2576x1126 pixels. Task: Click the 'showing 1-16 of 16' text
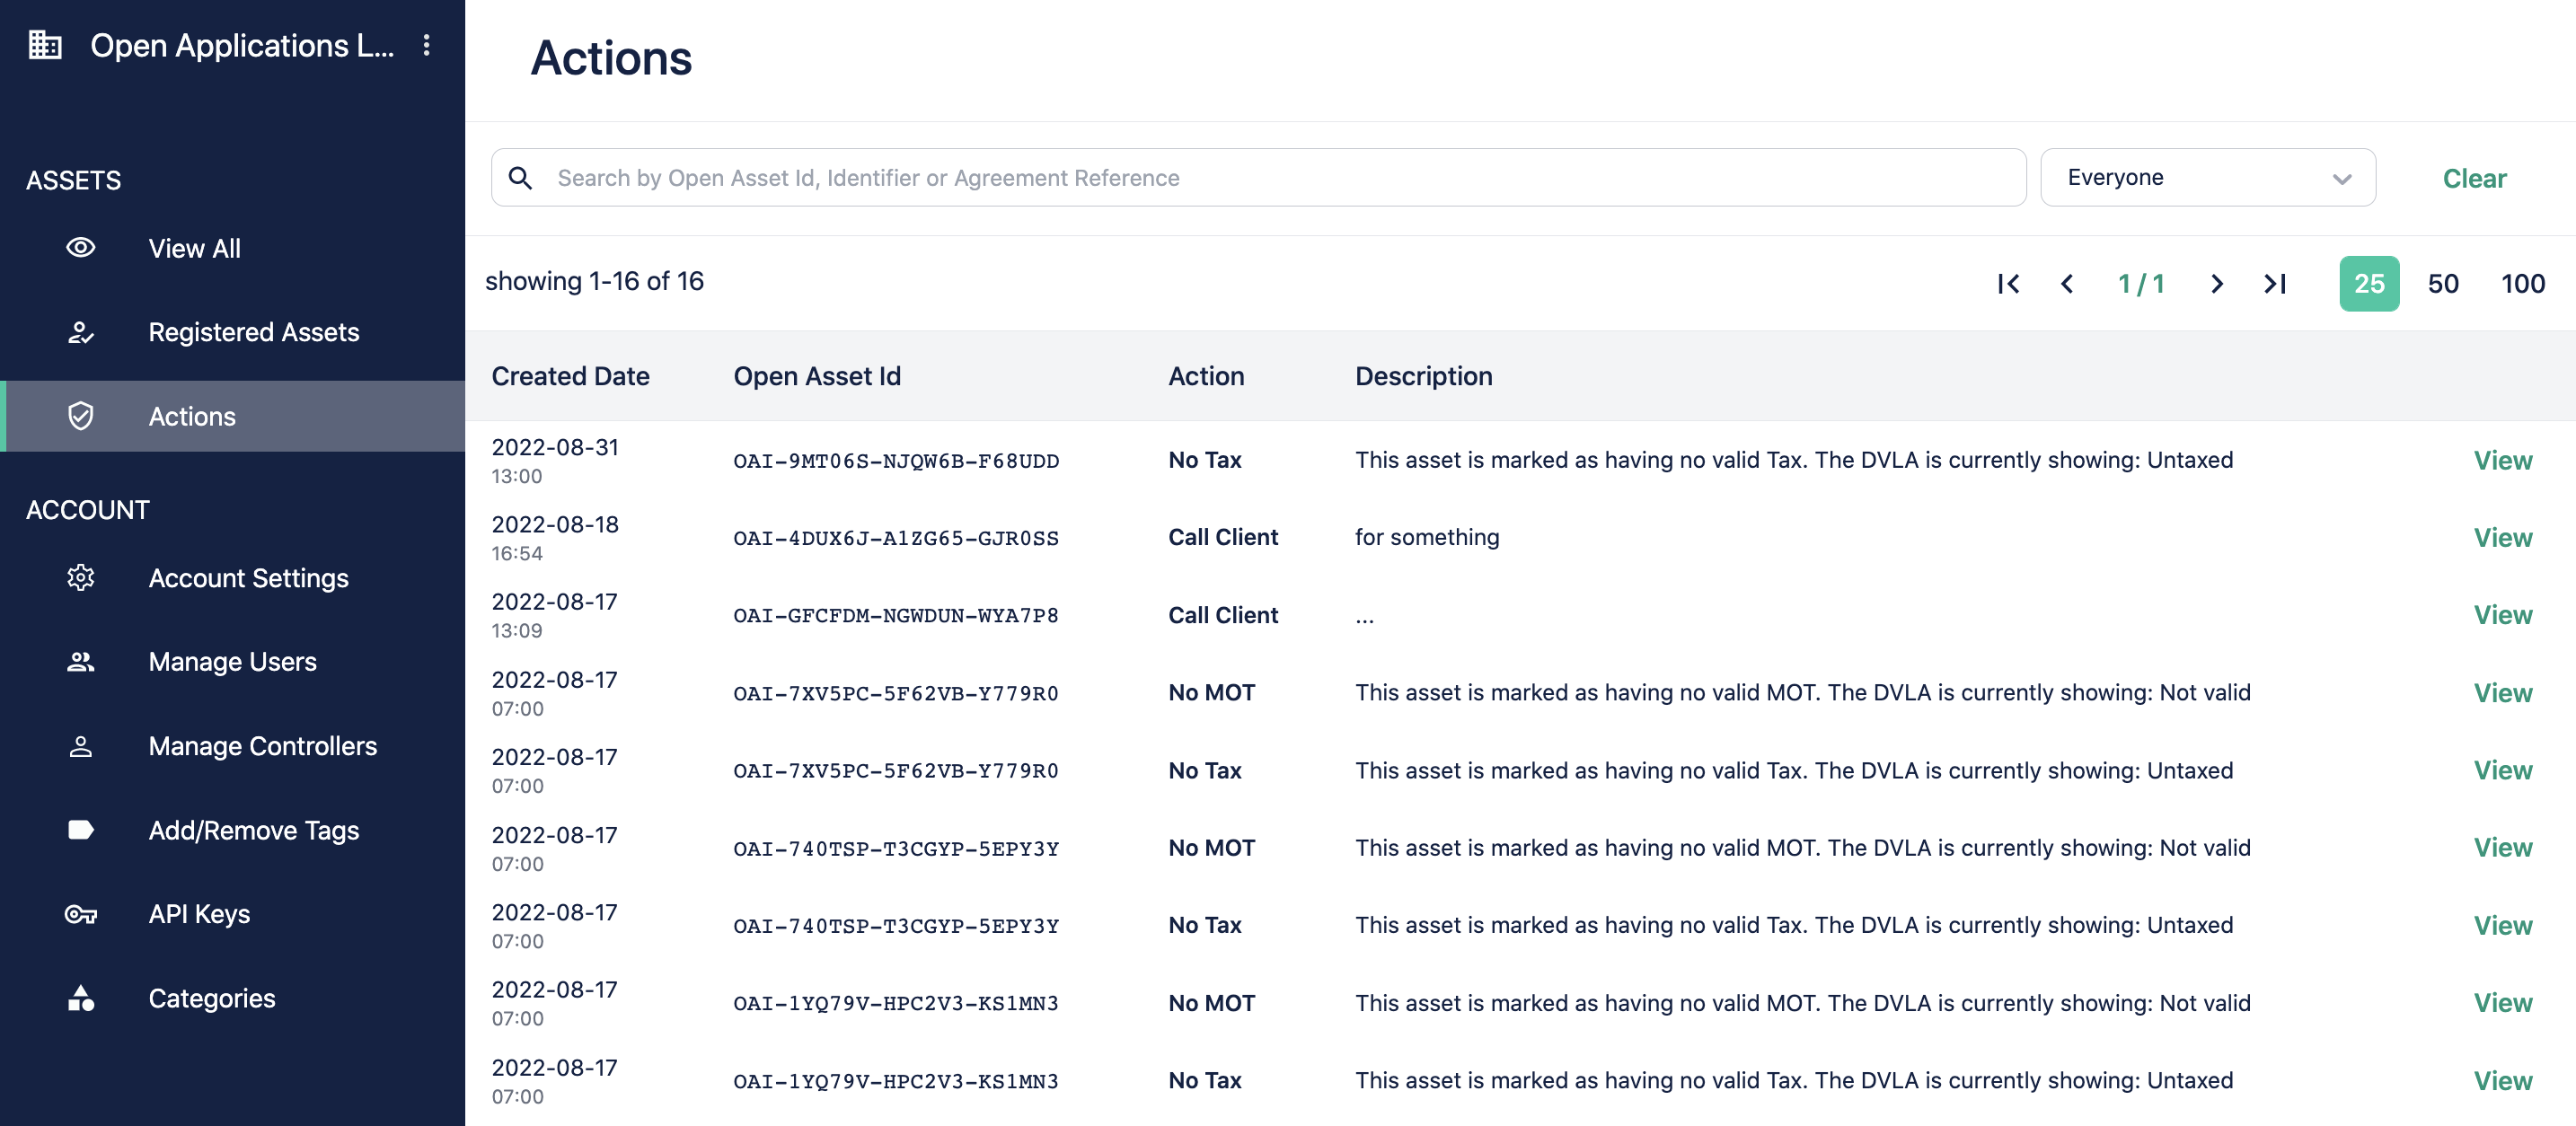click(x=594, y=282)
